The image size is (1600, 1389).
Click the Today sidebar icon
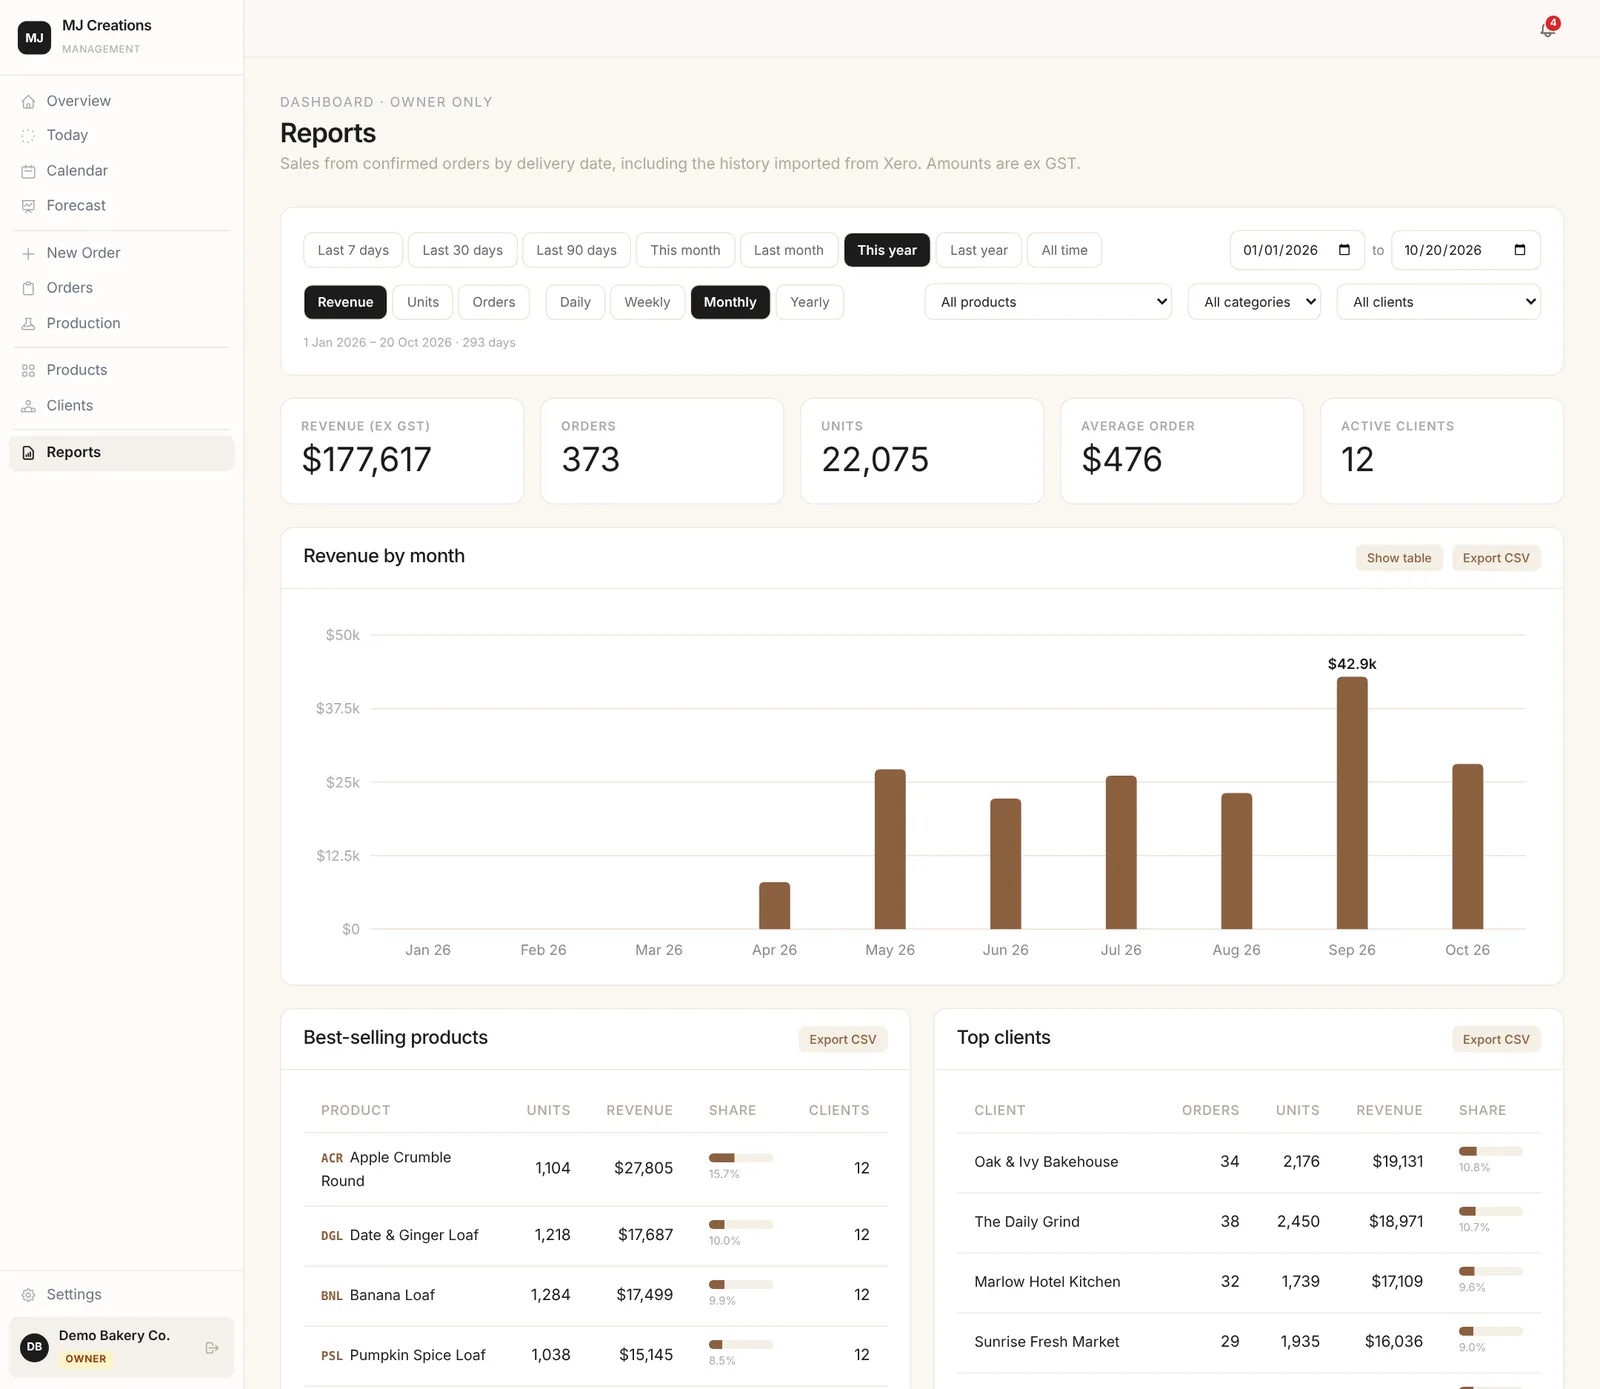point(28,136)
